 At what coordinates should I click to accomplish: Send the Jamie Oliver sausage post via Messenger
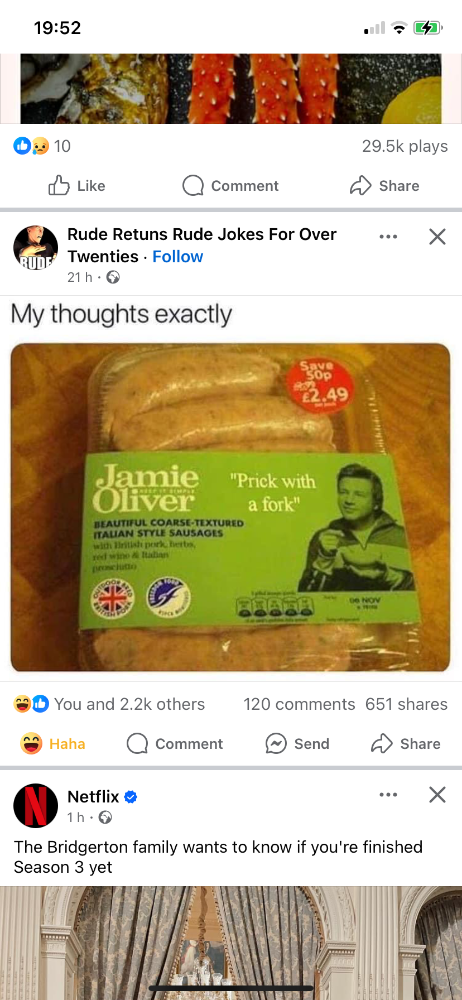click(x=297, y=744)
